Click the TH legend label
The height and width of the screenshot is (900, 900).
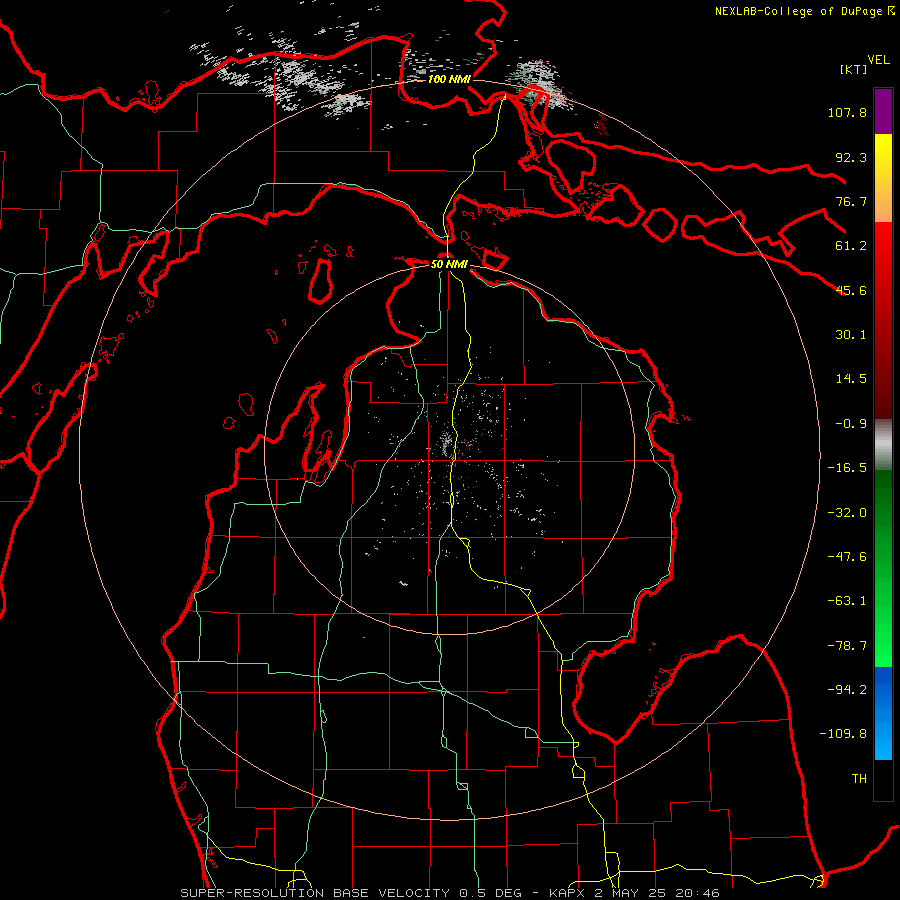point(859,779)
